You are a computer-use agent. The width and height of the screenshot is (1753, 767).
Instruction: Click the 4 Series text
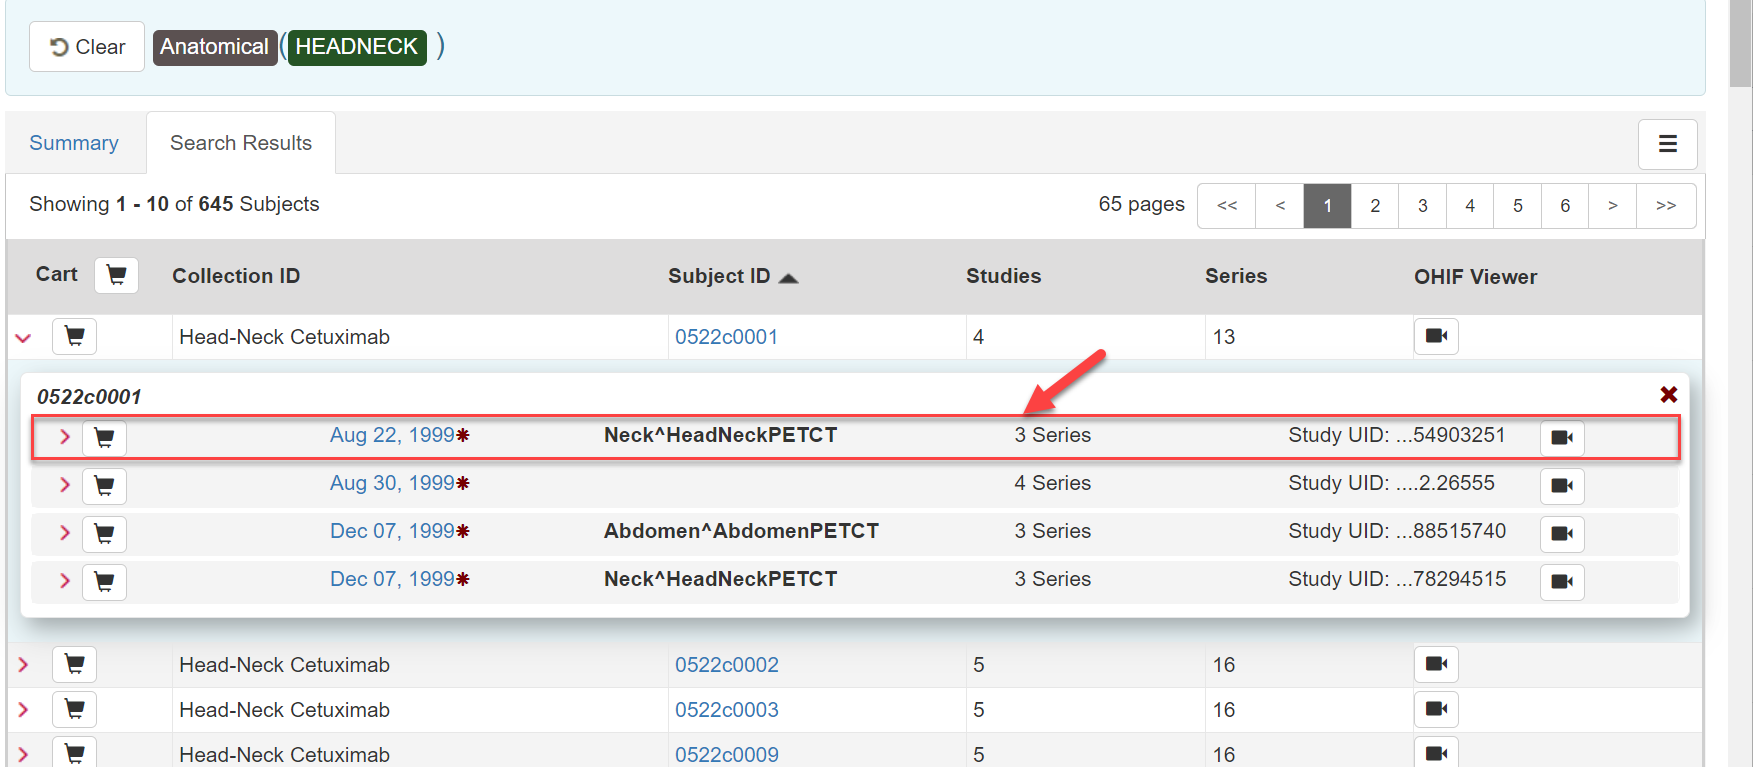coord(1052,483)
